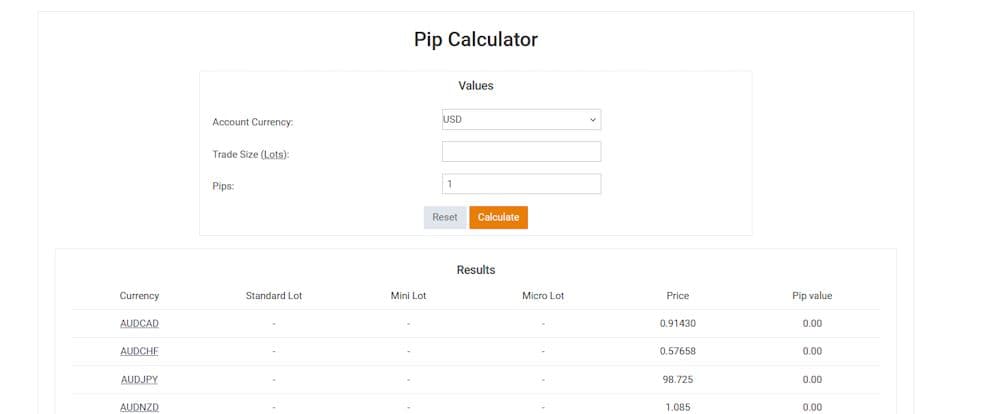
Task: Click the Currency column header
Action: [139, 296]
